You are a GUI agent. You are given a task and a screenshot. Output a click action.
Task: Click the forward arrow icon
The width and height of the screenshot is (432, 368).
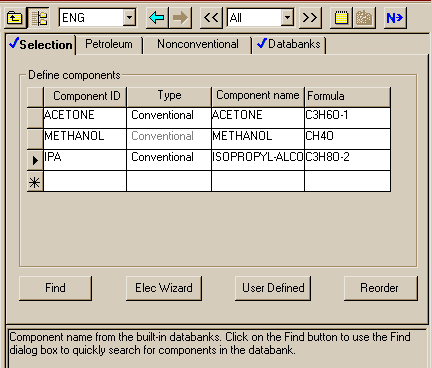tap(180, 18)
